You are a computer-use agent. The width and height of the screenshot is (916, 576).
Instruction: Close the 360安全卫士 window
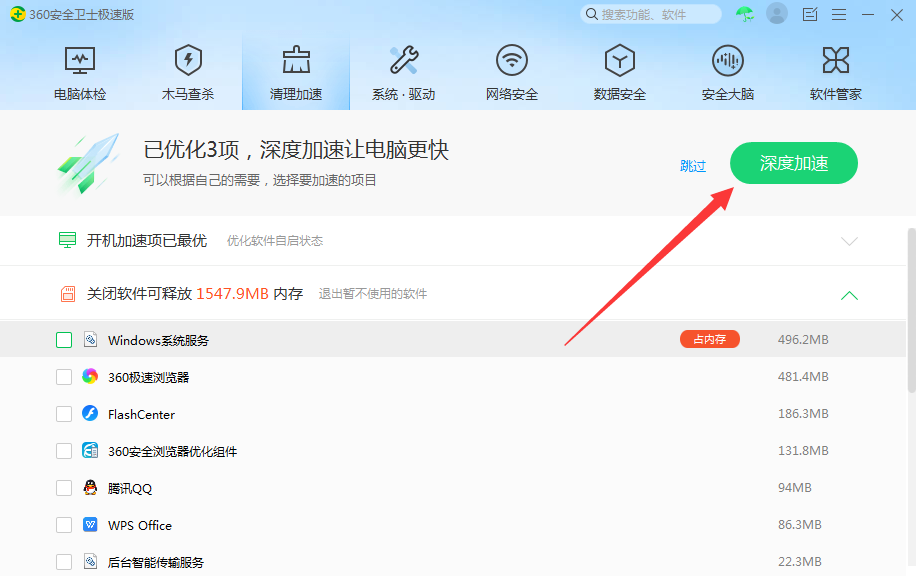click(897, 15)
